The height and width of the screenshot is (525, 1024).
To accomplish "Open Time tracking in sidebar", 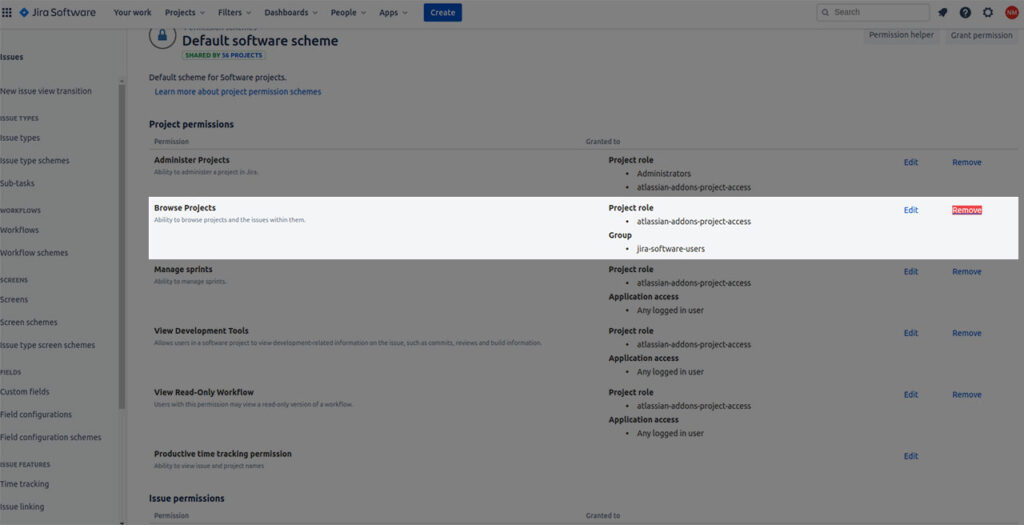I will [24, 485].
